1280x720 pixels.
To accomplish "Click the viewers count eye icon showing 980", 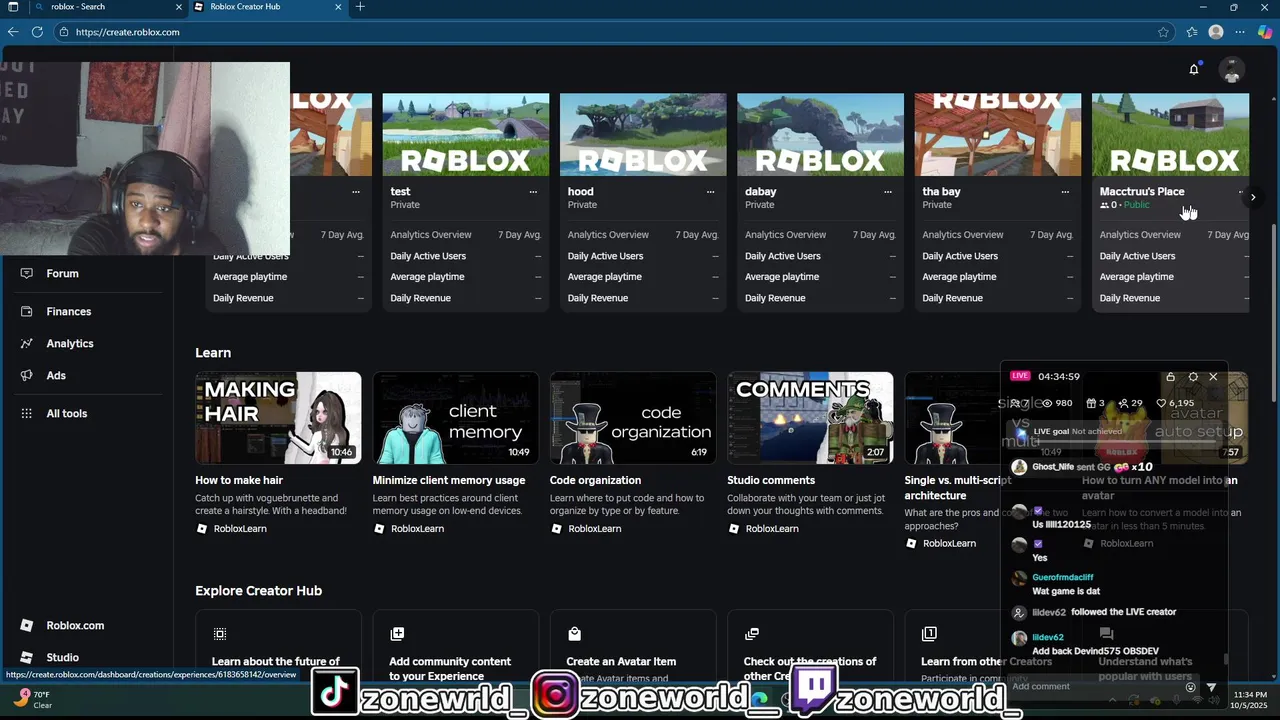I will click(1047, 403).
